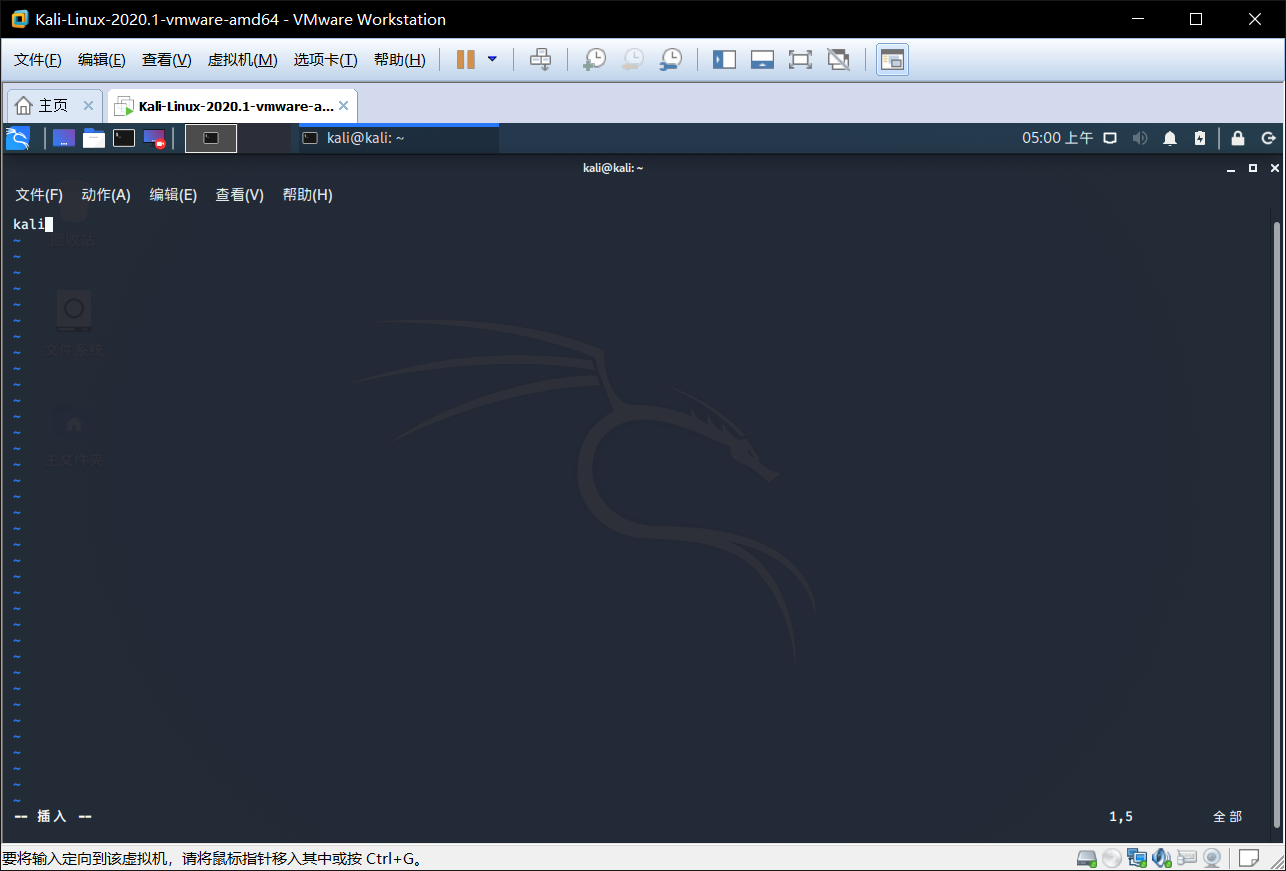Screen dimensions: 1286x871
Task: Launch the file manager from Kali panel
Action: [94, 138]
